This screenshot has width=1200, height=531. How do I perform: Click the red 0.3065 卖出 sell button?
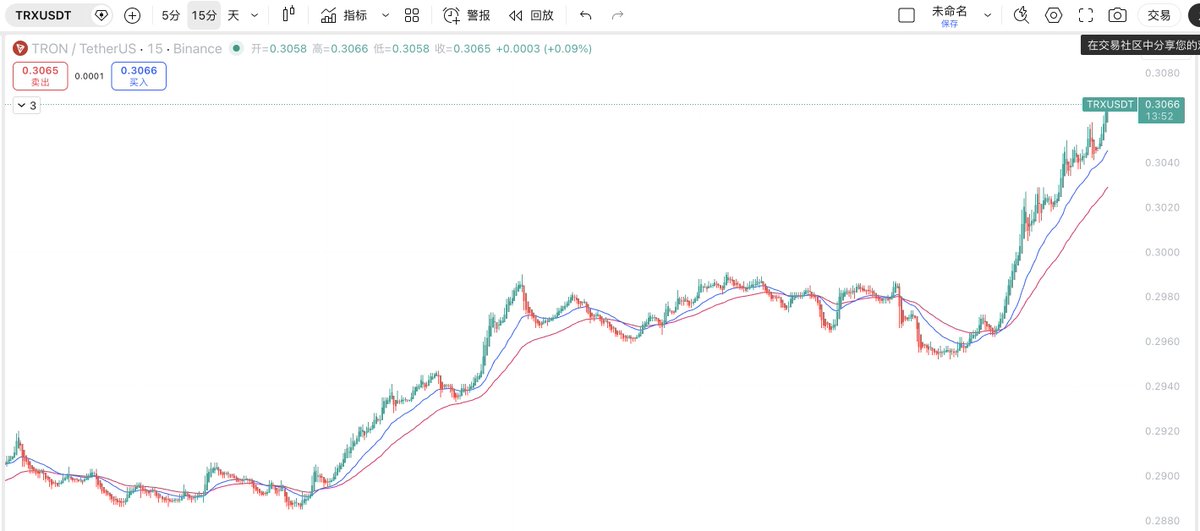pos(40,76)
